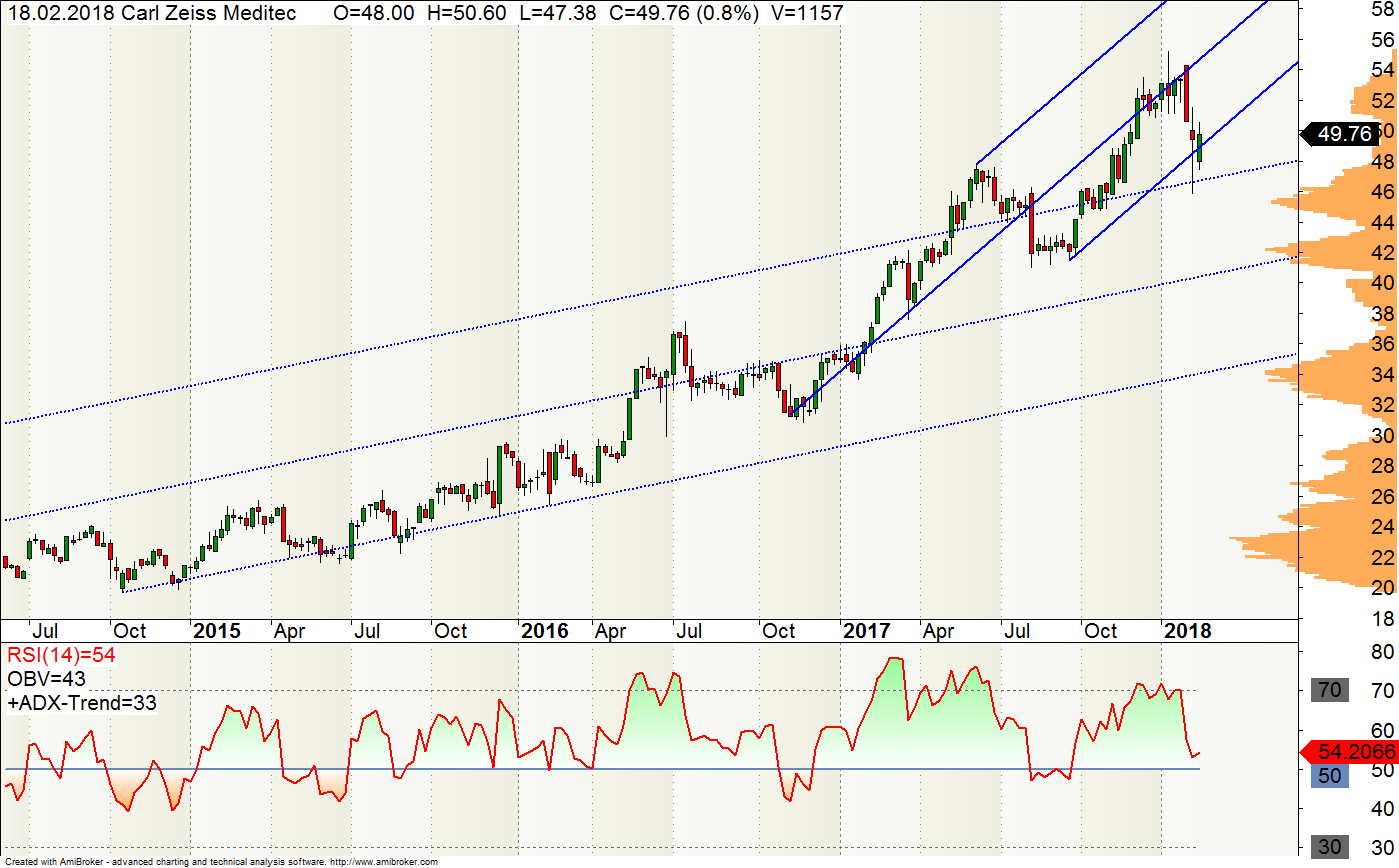Click price axis value '26'
Viewport: 1399px width, 868px height.
(x=1384, y=497)
